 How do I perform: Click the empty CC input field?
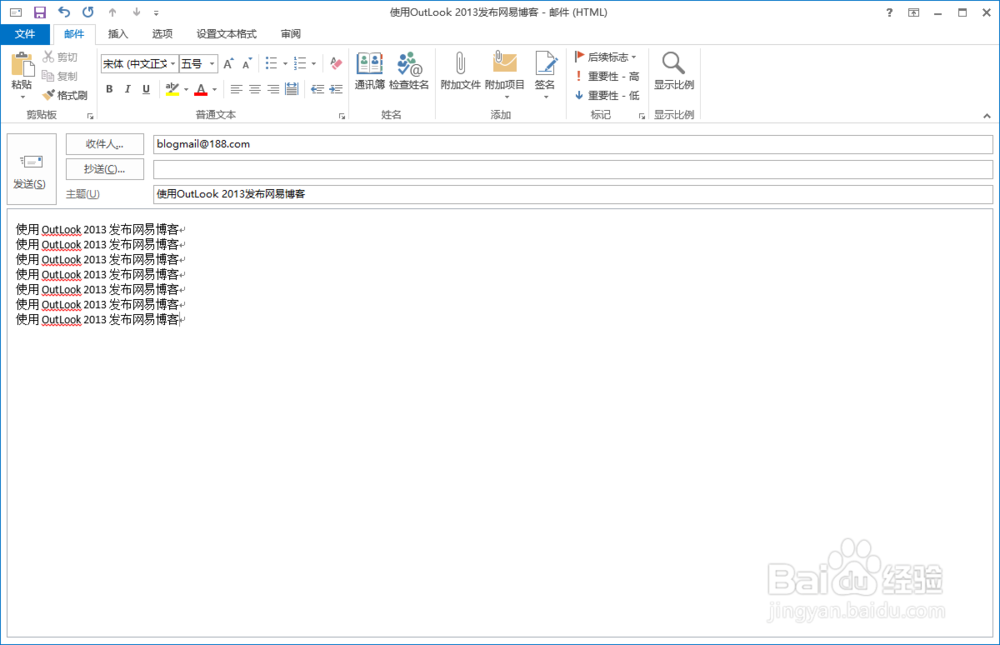pos(573,169)
